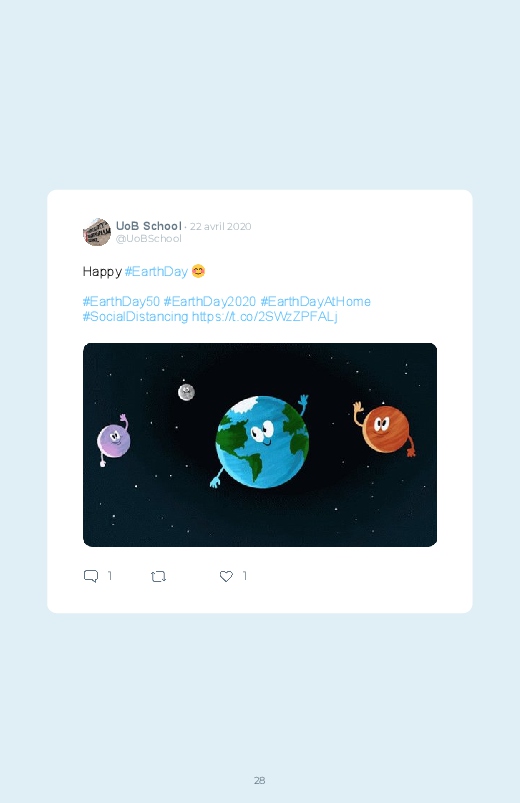Screen dimensions: 520x803
Task: Open the #EarthDay2020 hashtag
Action: click(210, 301)
